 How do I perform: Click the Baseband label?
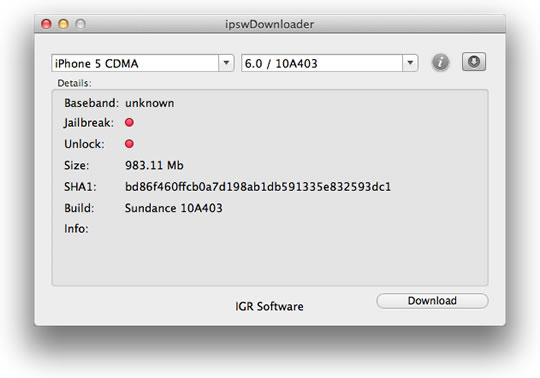[91, 103]
